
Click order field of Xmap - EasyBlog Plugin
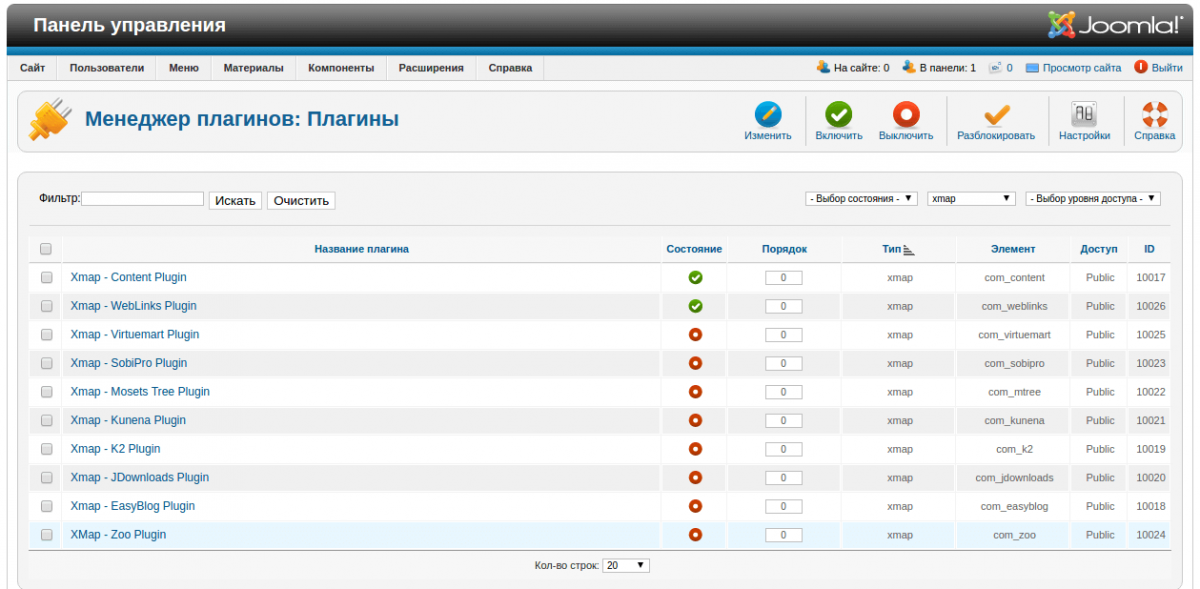coord(783,506)
